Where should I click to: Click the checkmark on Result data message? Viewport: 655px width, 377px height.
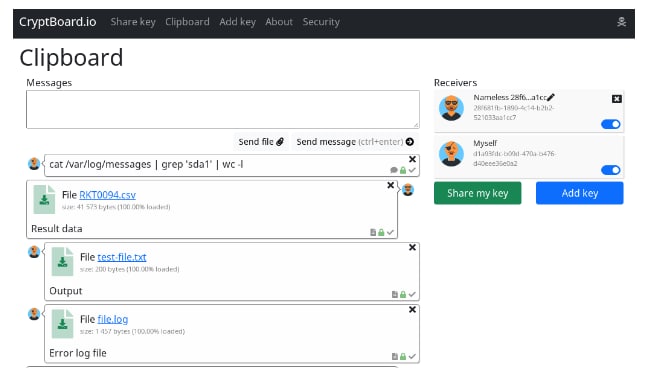point(390,232)
